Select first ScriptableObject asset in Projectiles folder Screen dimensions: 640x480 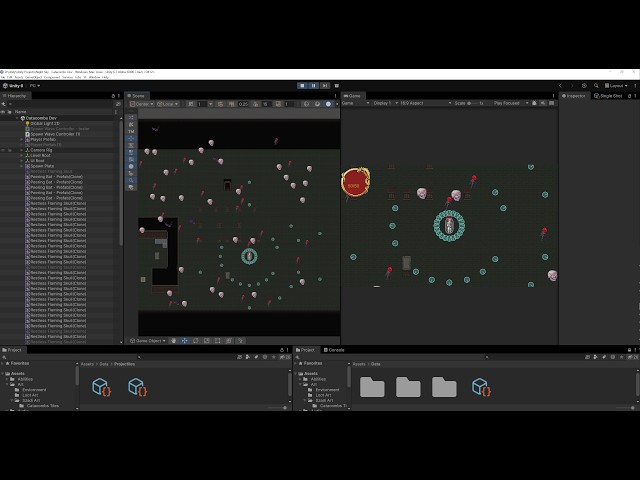pos(101,387)
